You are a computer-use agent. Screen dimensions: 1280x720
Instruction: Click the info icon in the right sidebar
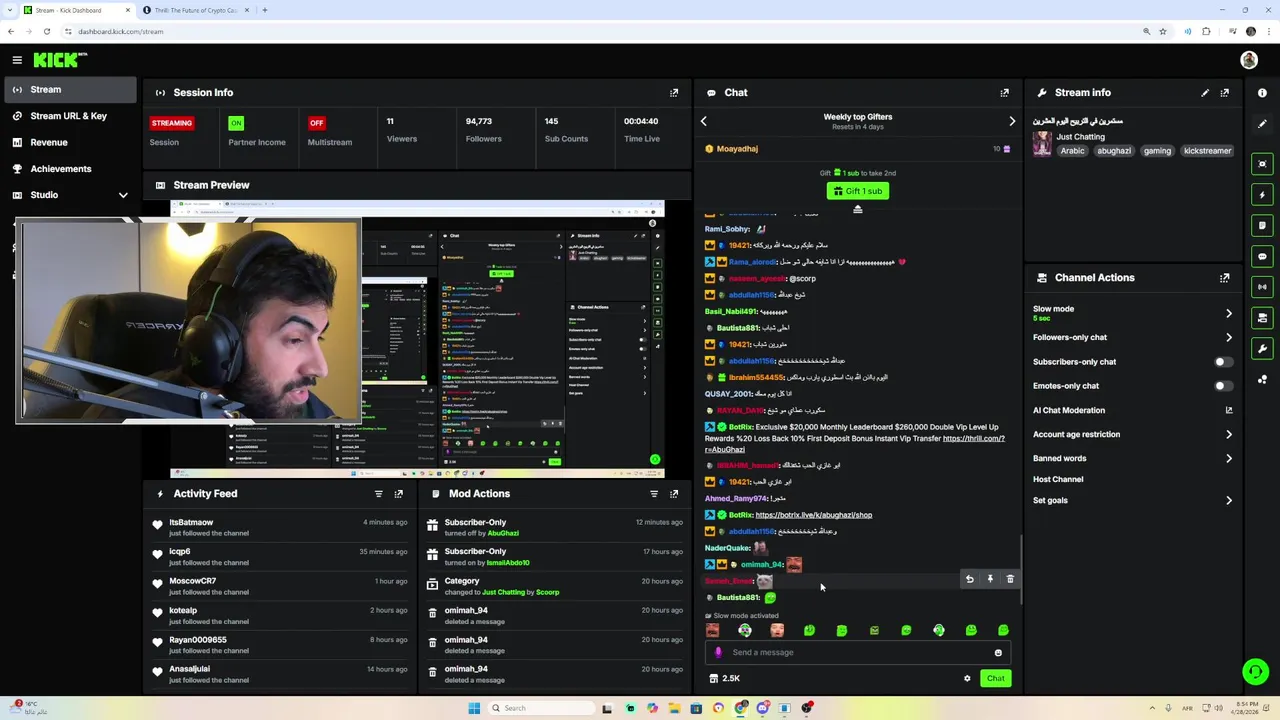tap(1262, 93)
